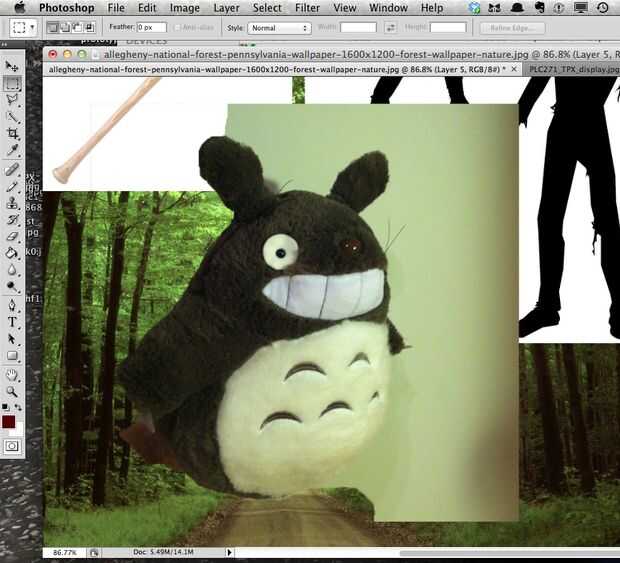Choose Subtract from Selection mode
The image size is (620, 563).
coord(78,27)
